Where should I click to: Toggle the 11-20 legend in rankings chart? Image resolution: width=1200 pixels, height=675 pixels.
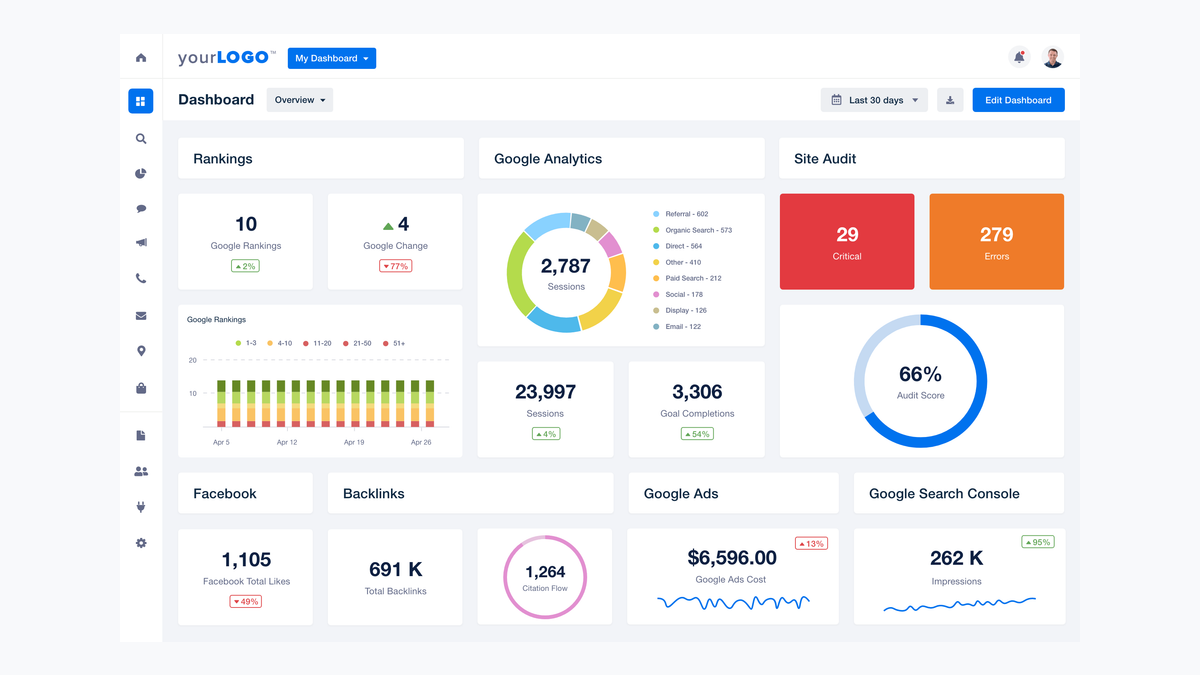pyautogui.click(x=318, y=343)
